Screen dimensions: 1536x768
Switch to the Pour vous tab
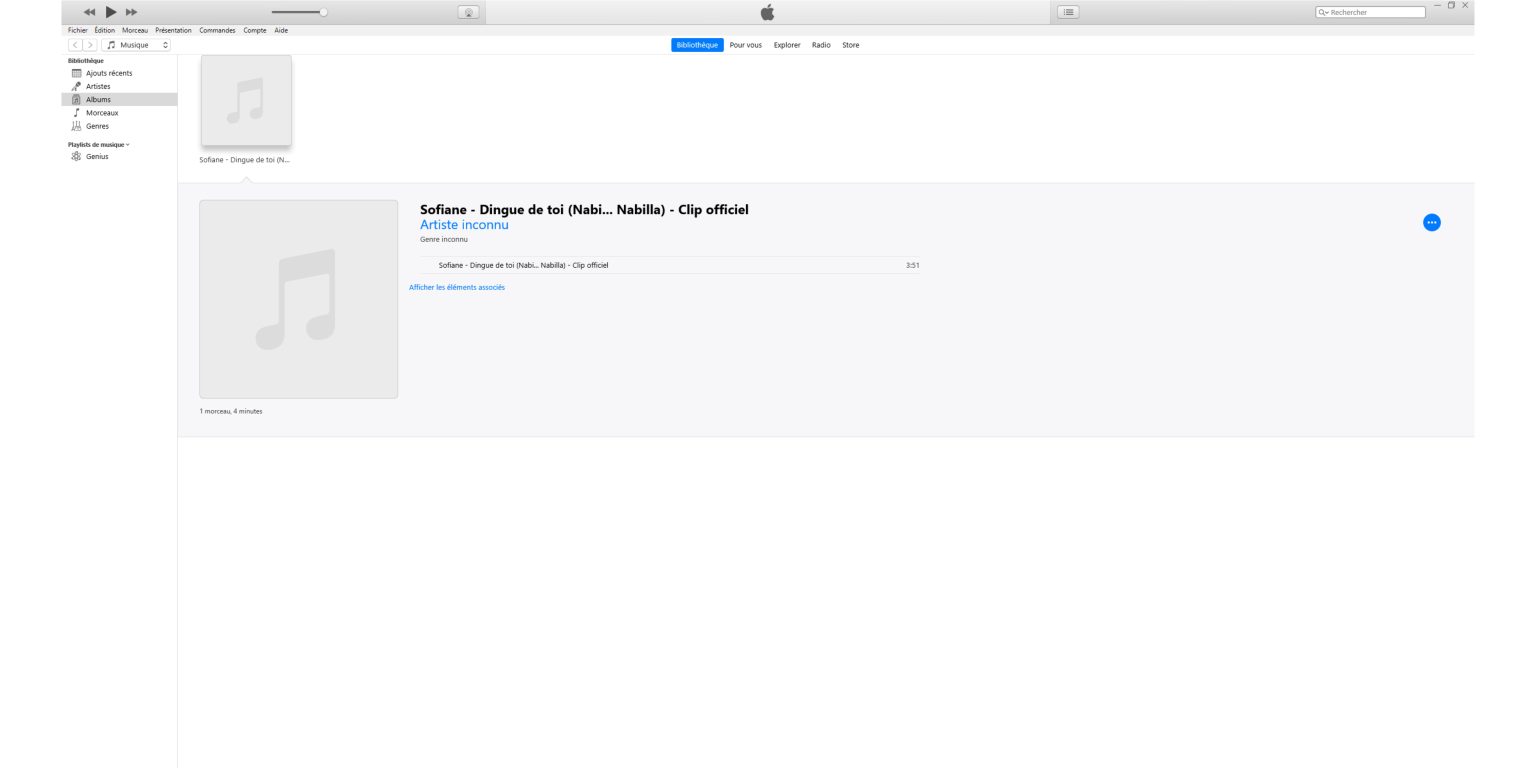[x=746, y=45]
